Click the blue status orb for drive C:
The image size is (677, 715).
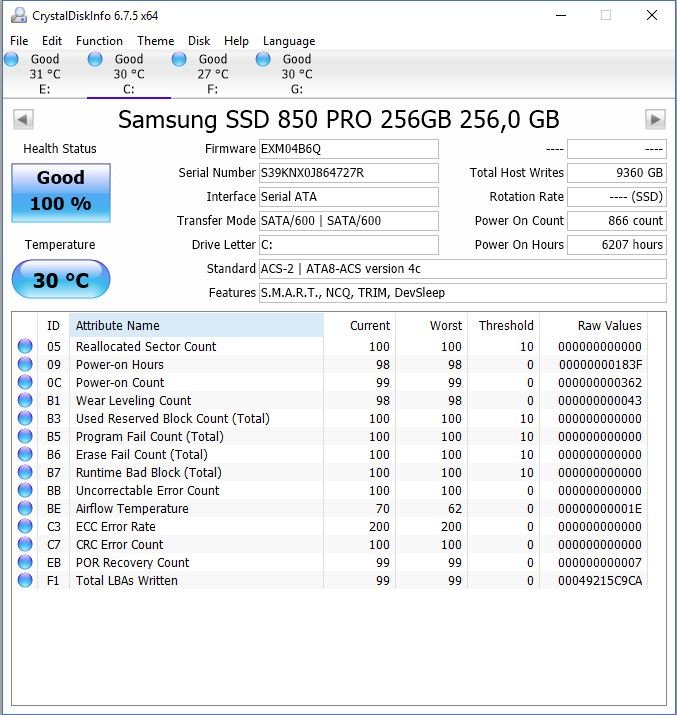tap(95, 59)
